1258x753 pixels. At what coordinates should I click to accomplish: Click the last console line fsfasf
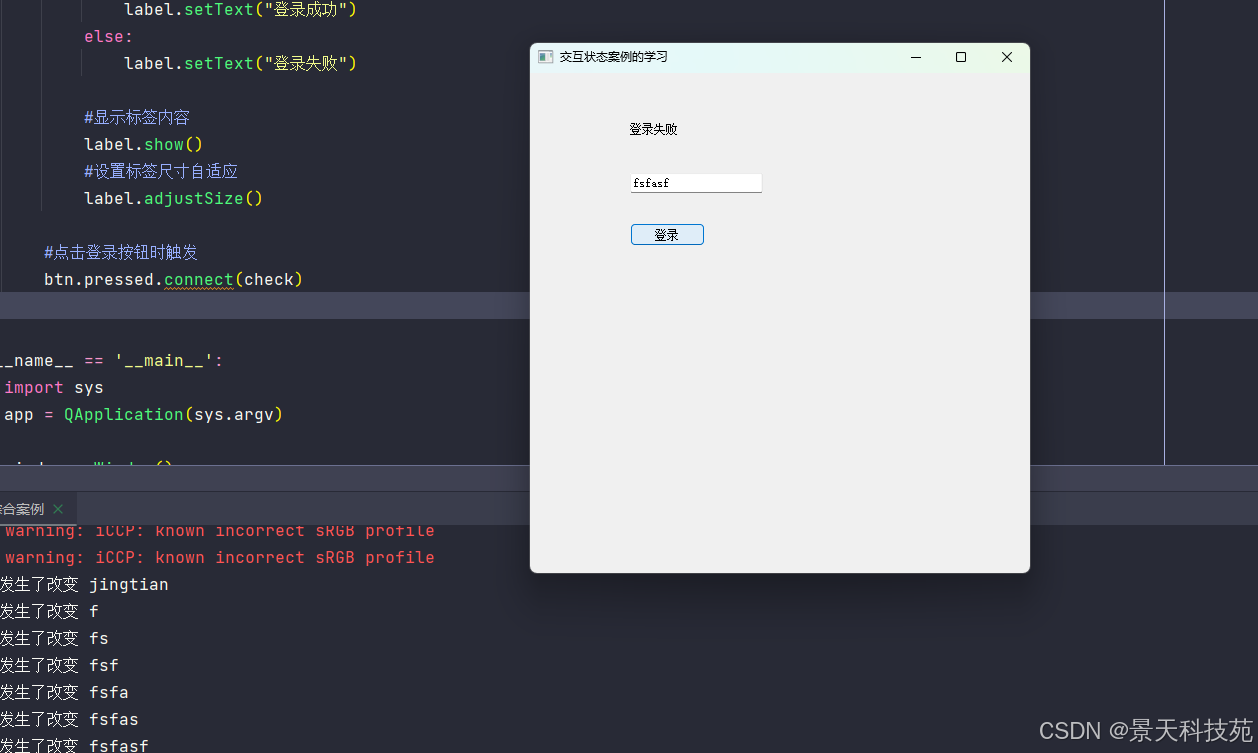pyautogui.click(x=74, y=745)
